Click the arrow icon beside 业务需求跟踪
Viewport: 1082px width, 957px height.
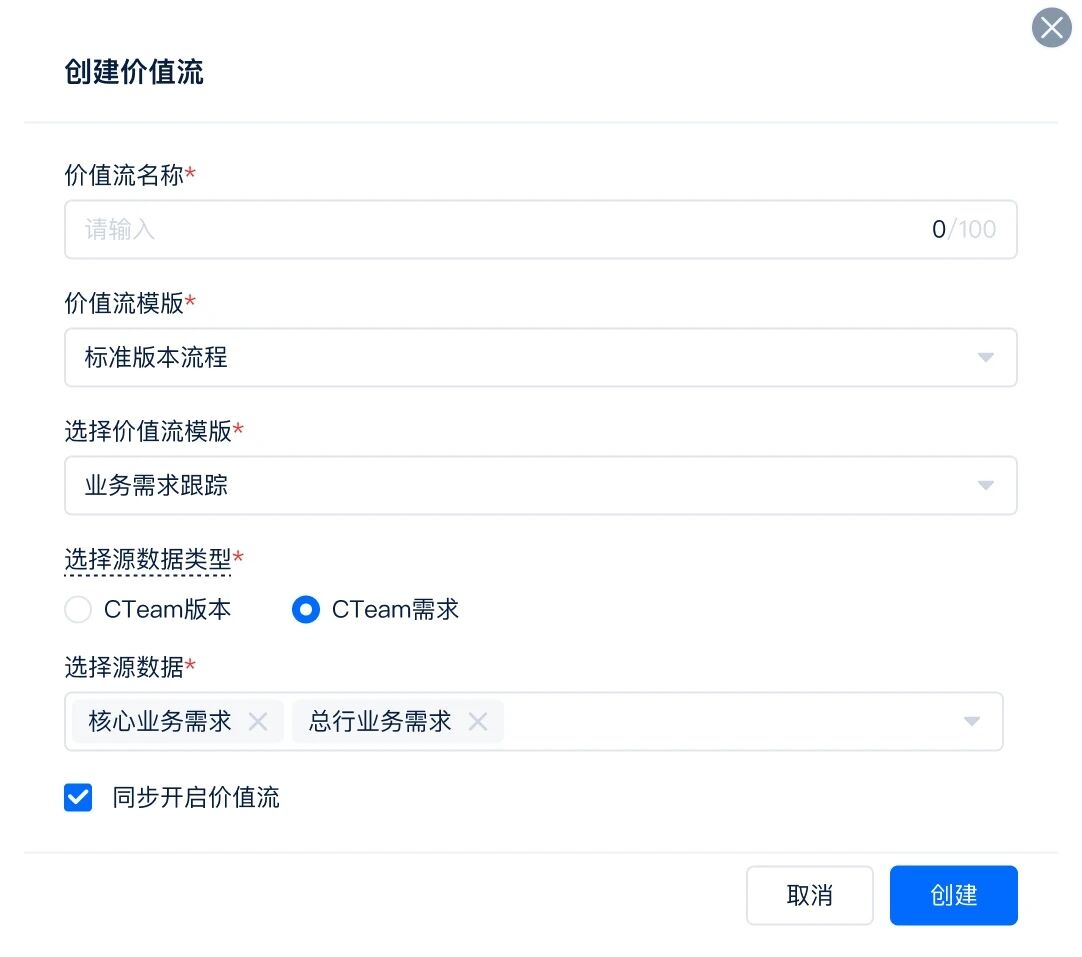[985, 486]
